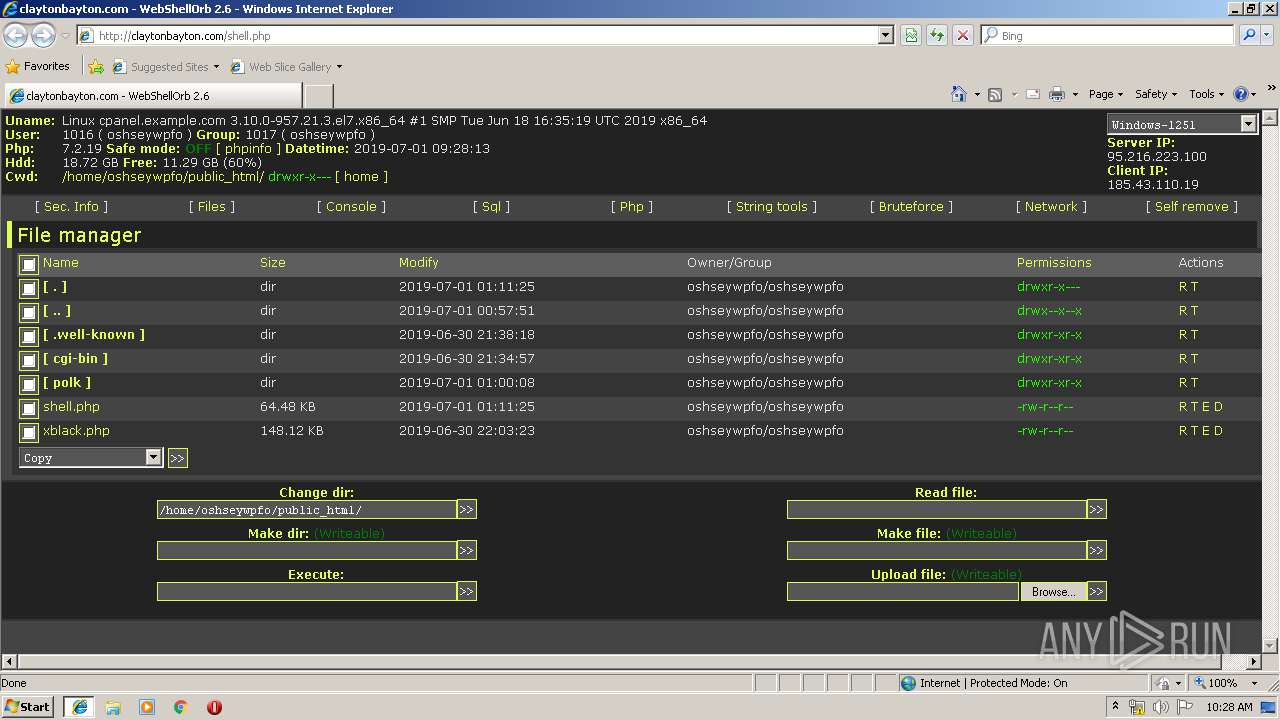This screenshot has height=720, width=1280.
Task: Check the box for xblack.php file
Action: tap(29, 432)
